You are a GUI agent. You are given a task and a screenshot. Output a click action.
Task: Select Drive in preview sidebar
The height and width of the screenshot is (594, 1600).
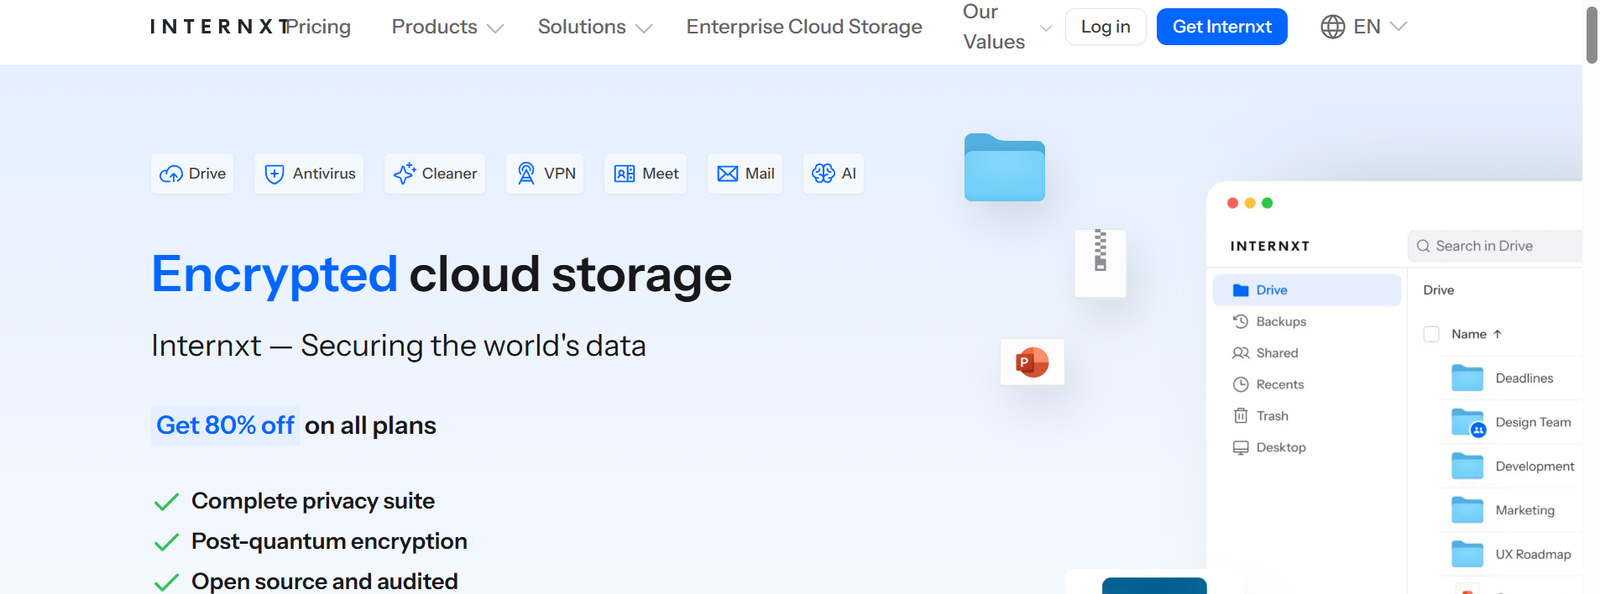pyautogui.click(x=1307, y=290)
